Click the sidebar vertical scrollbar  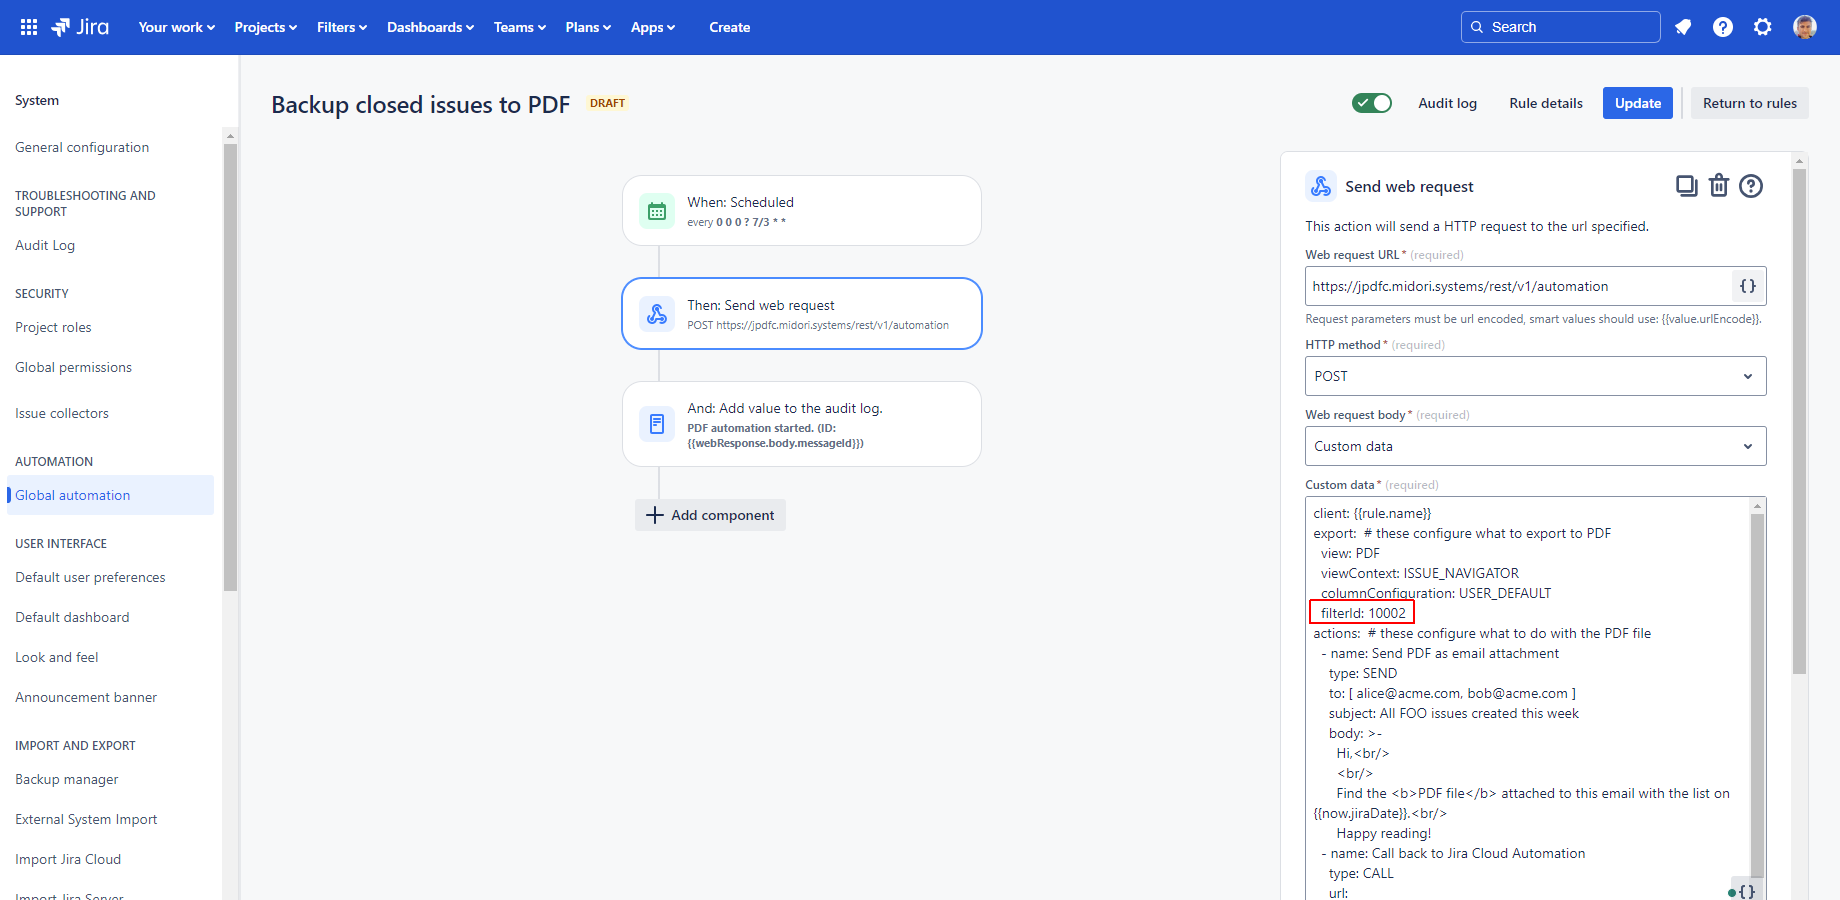pos(230,365)
